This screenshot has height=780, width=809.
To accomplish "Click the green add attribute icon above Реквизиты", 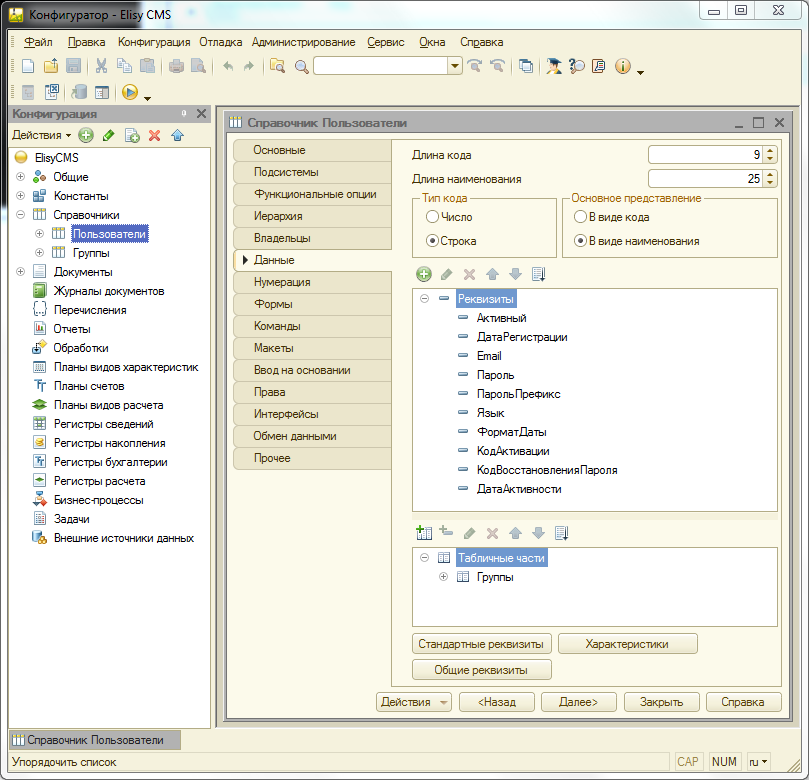I will tap(424, 274).
